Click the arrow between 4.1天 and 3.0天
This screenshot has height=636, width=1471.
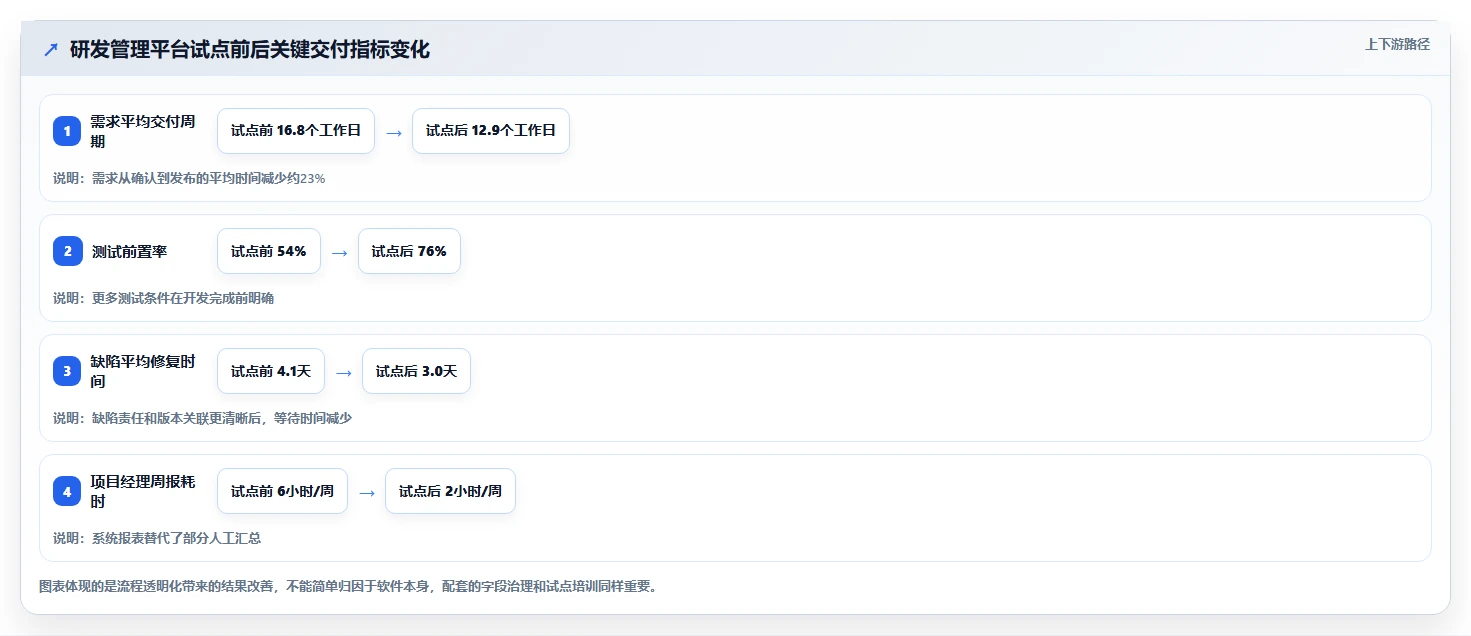pyautogui.click(x=344, y=372)
